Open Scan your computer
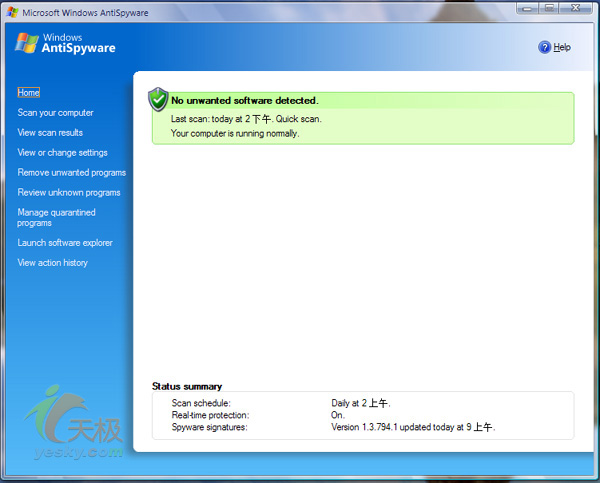 coord(55,113)
